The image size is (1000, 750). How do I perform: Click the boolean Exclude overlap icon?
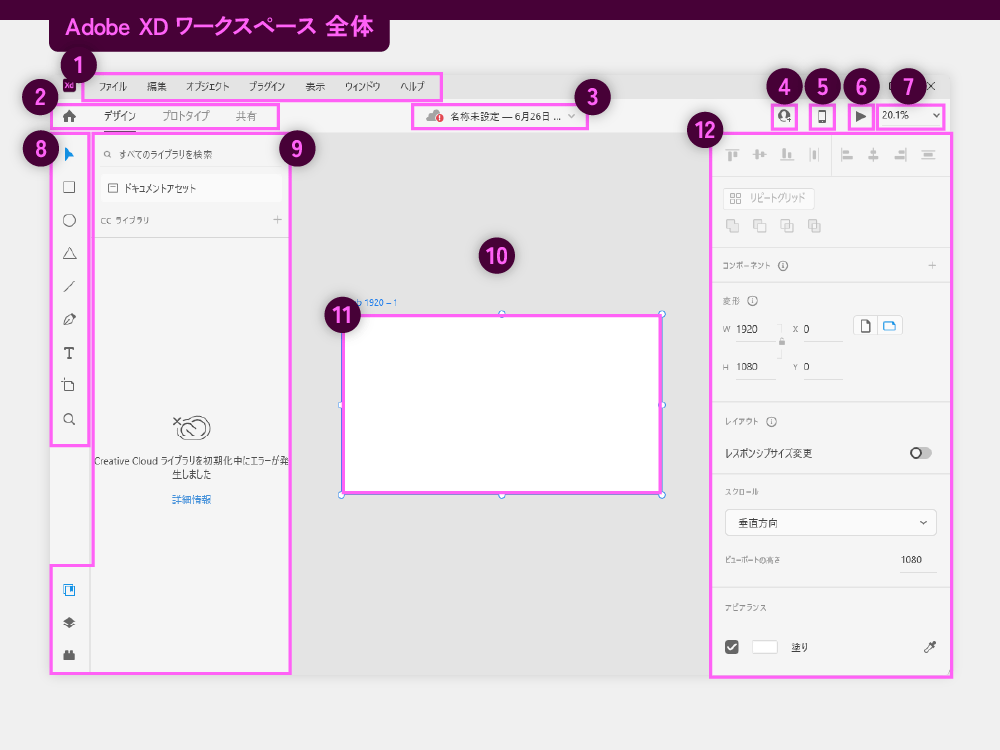point(814,226)
